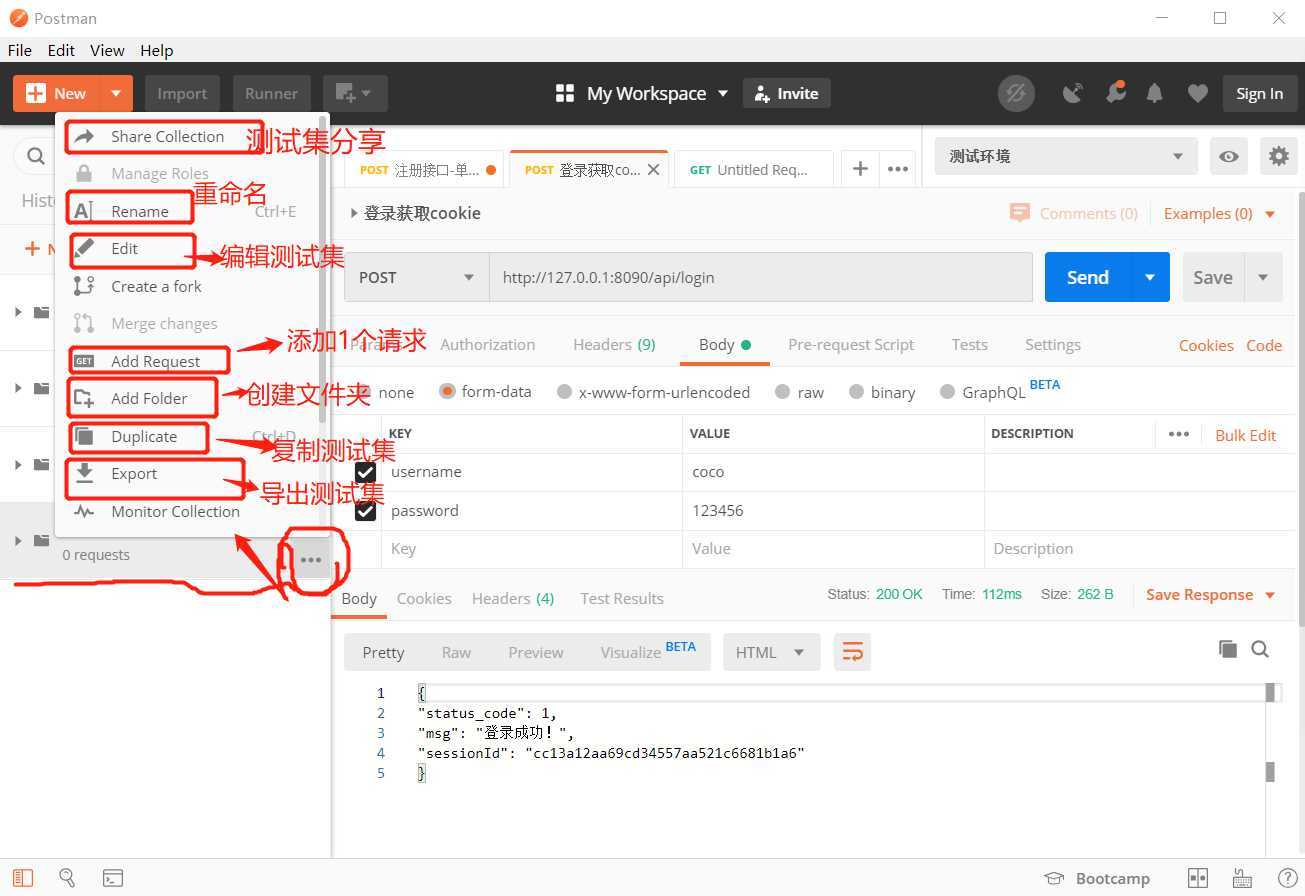Expand the 登录获取cookie request name triangle

[353, 213]
